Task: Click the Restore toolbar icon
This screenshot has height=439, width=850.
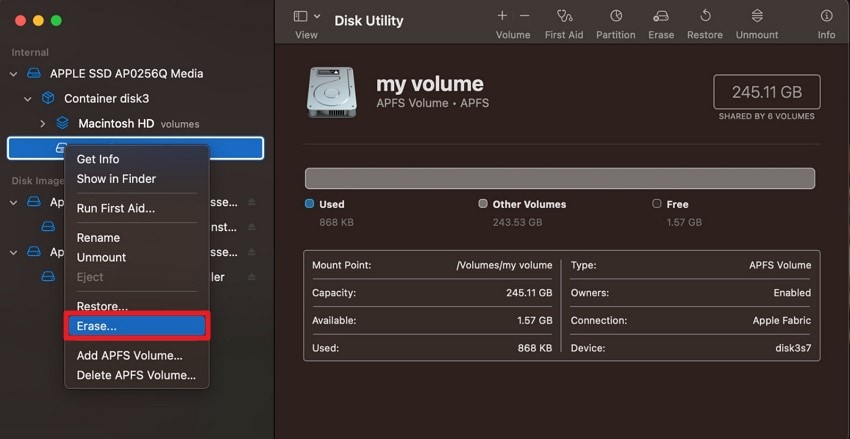Action: [705, 16]
